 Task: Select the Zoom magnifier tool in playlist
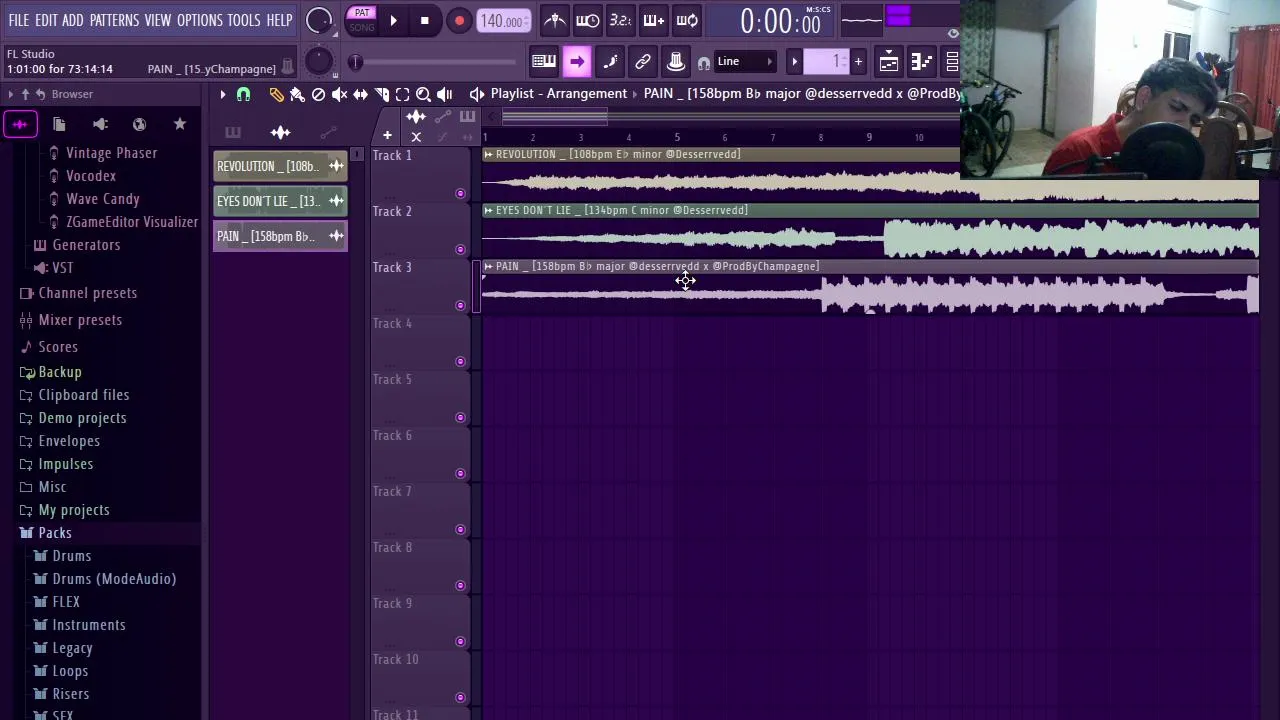(x=423, y=94)
